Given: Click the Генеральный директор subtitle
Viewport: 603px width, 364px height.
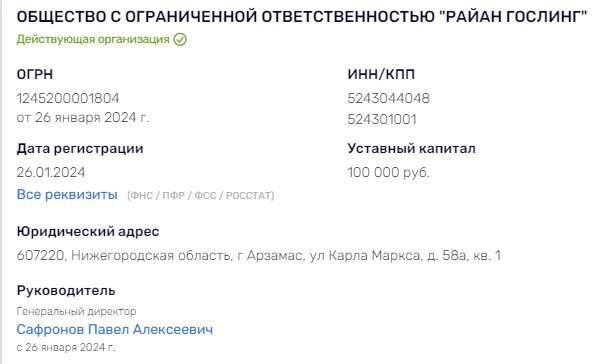Looking at the screenshot, I should pos(76,311).
